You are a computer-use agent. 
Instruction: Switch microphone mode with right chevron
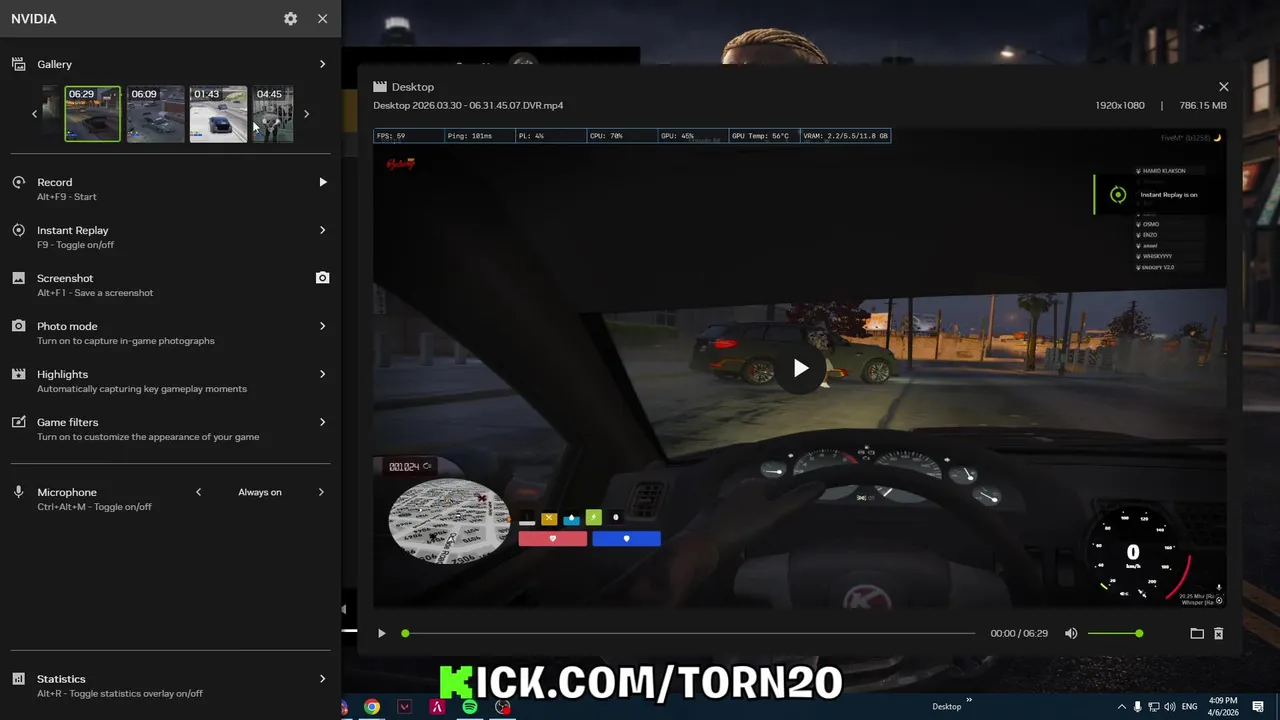tap(322, 492)
